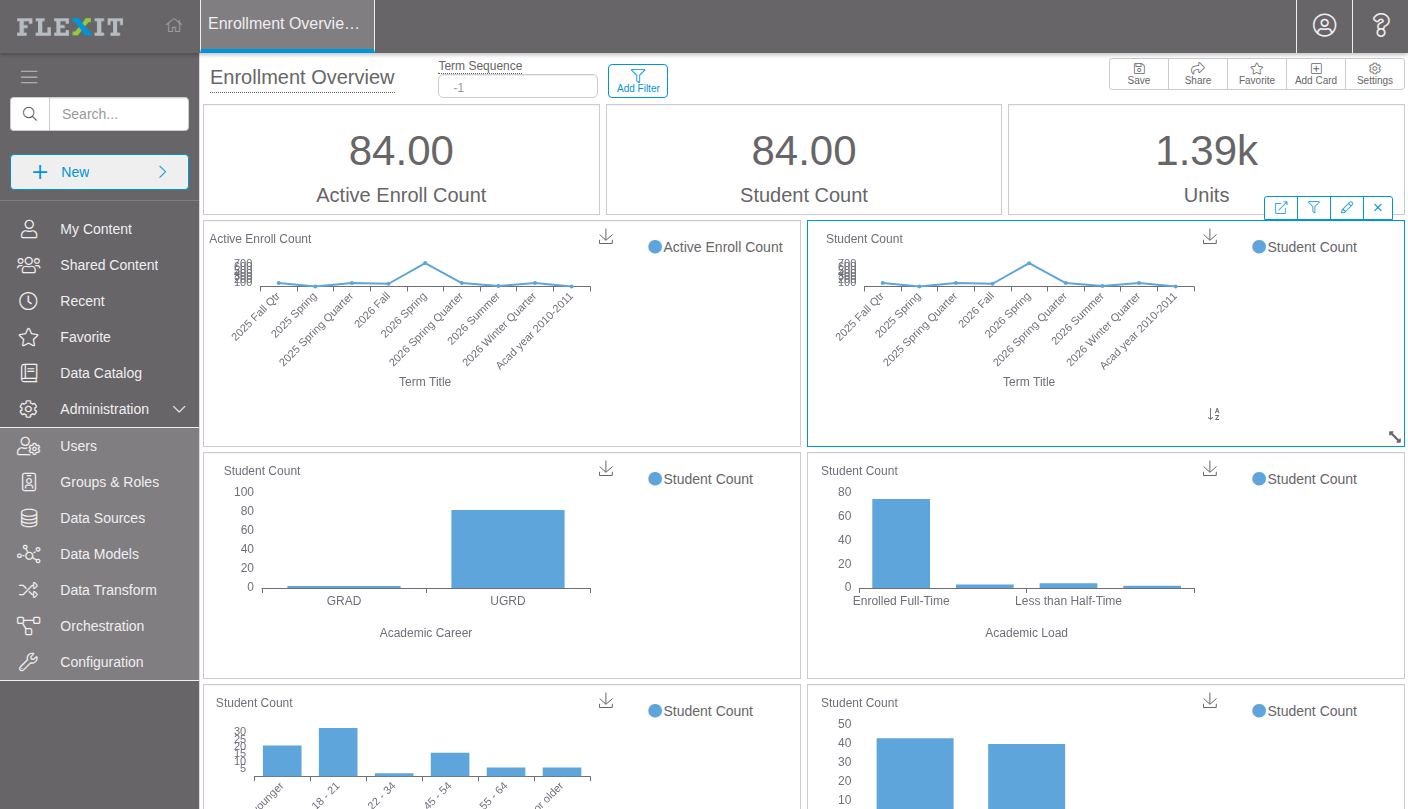Toggle Student Count legend in Academic Career chart
The image size is (1408, 809).
pos(700,479)
